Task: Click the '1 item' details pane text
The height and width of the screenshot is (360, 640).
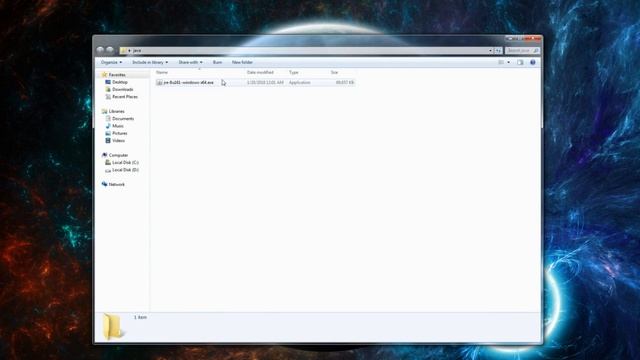Action: coord(140,317)
